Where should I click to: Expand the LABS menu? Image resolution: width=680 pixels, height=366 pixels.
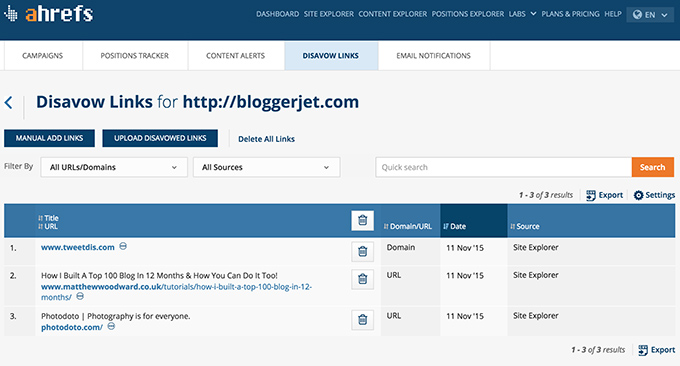(522, 14)
